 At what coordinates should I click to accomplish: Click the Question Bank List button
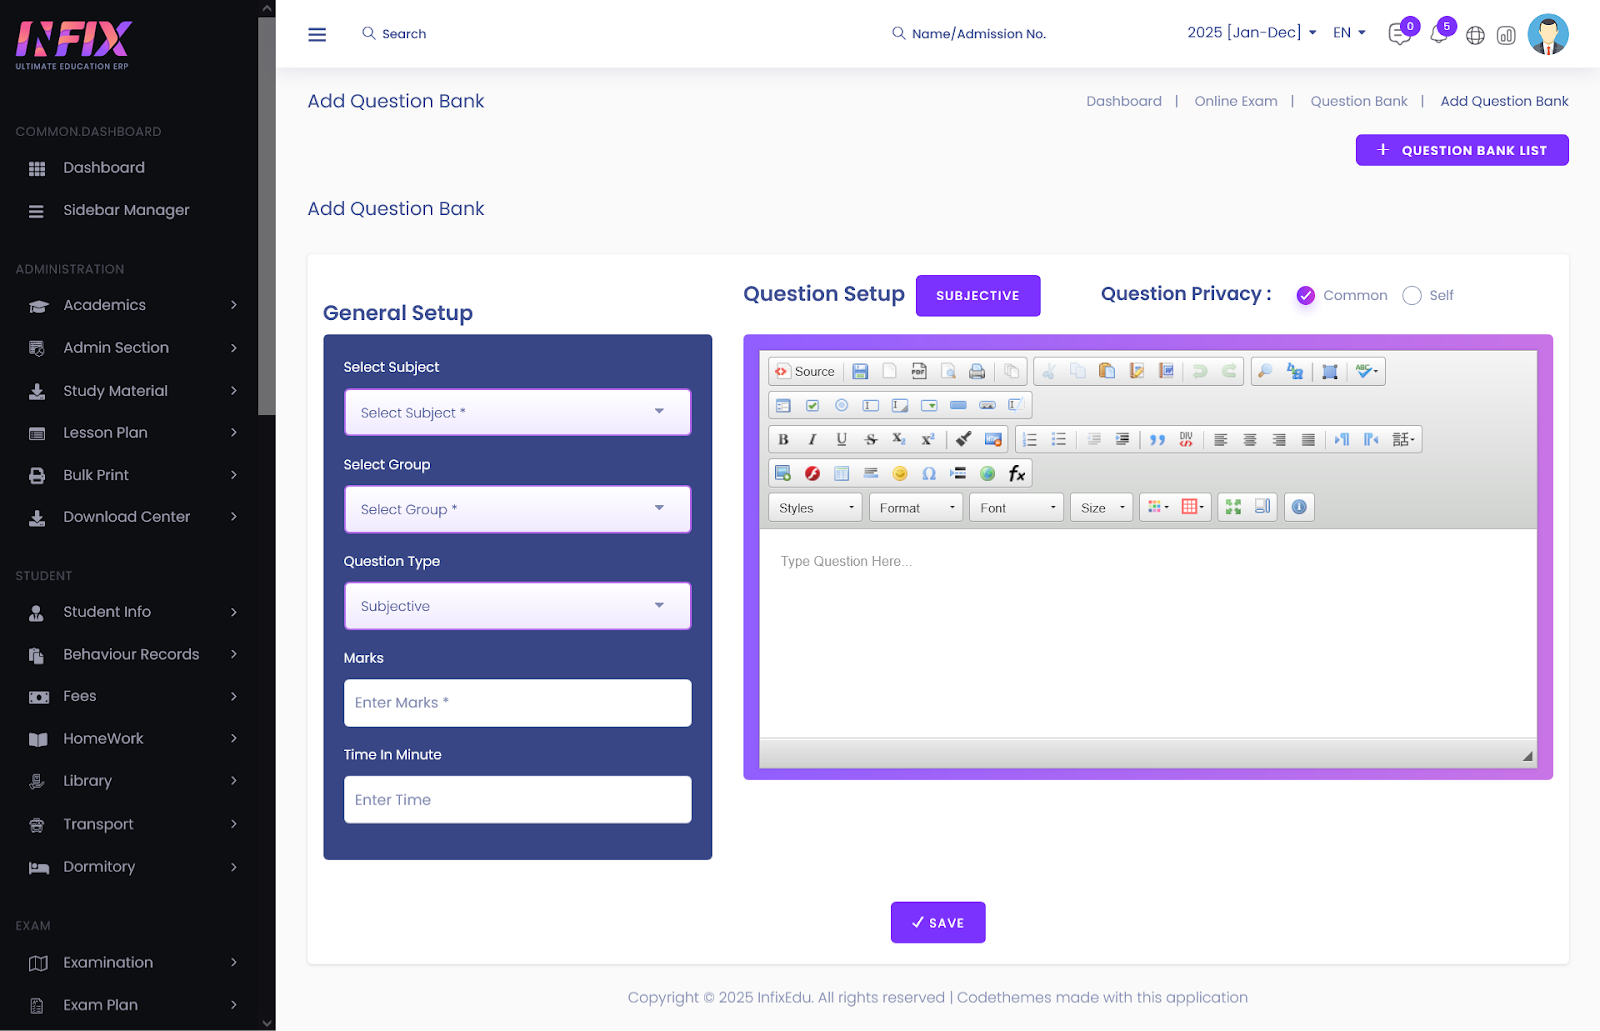[1461, 151]
